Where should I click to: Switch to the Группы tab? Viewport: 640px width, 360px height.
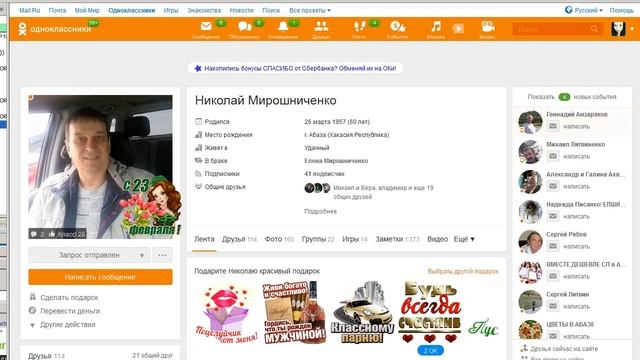(318, 239)
